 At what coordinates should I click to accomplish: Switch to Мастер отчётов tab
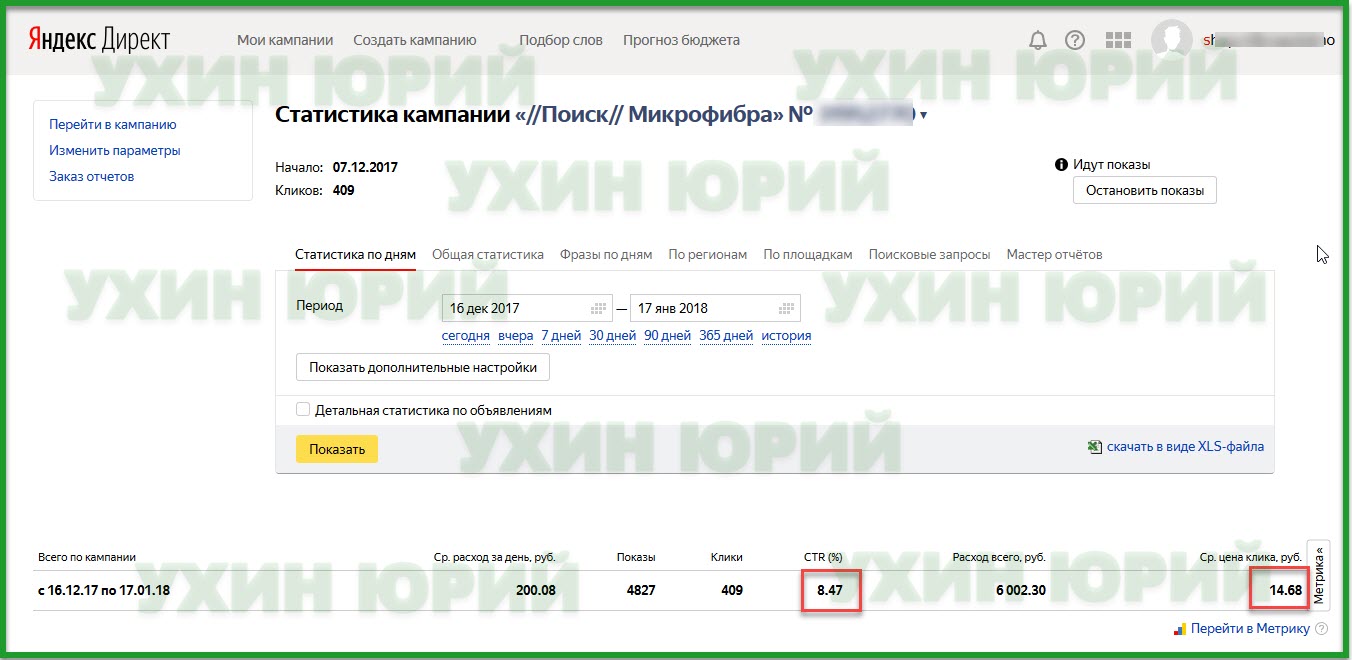tap(1054, 255)
